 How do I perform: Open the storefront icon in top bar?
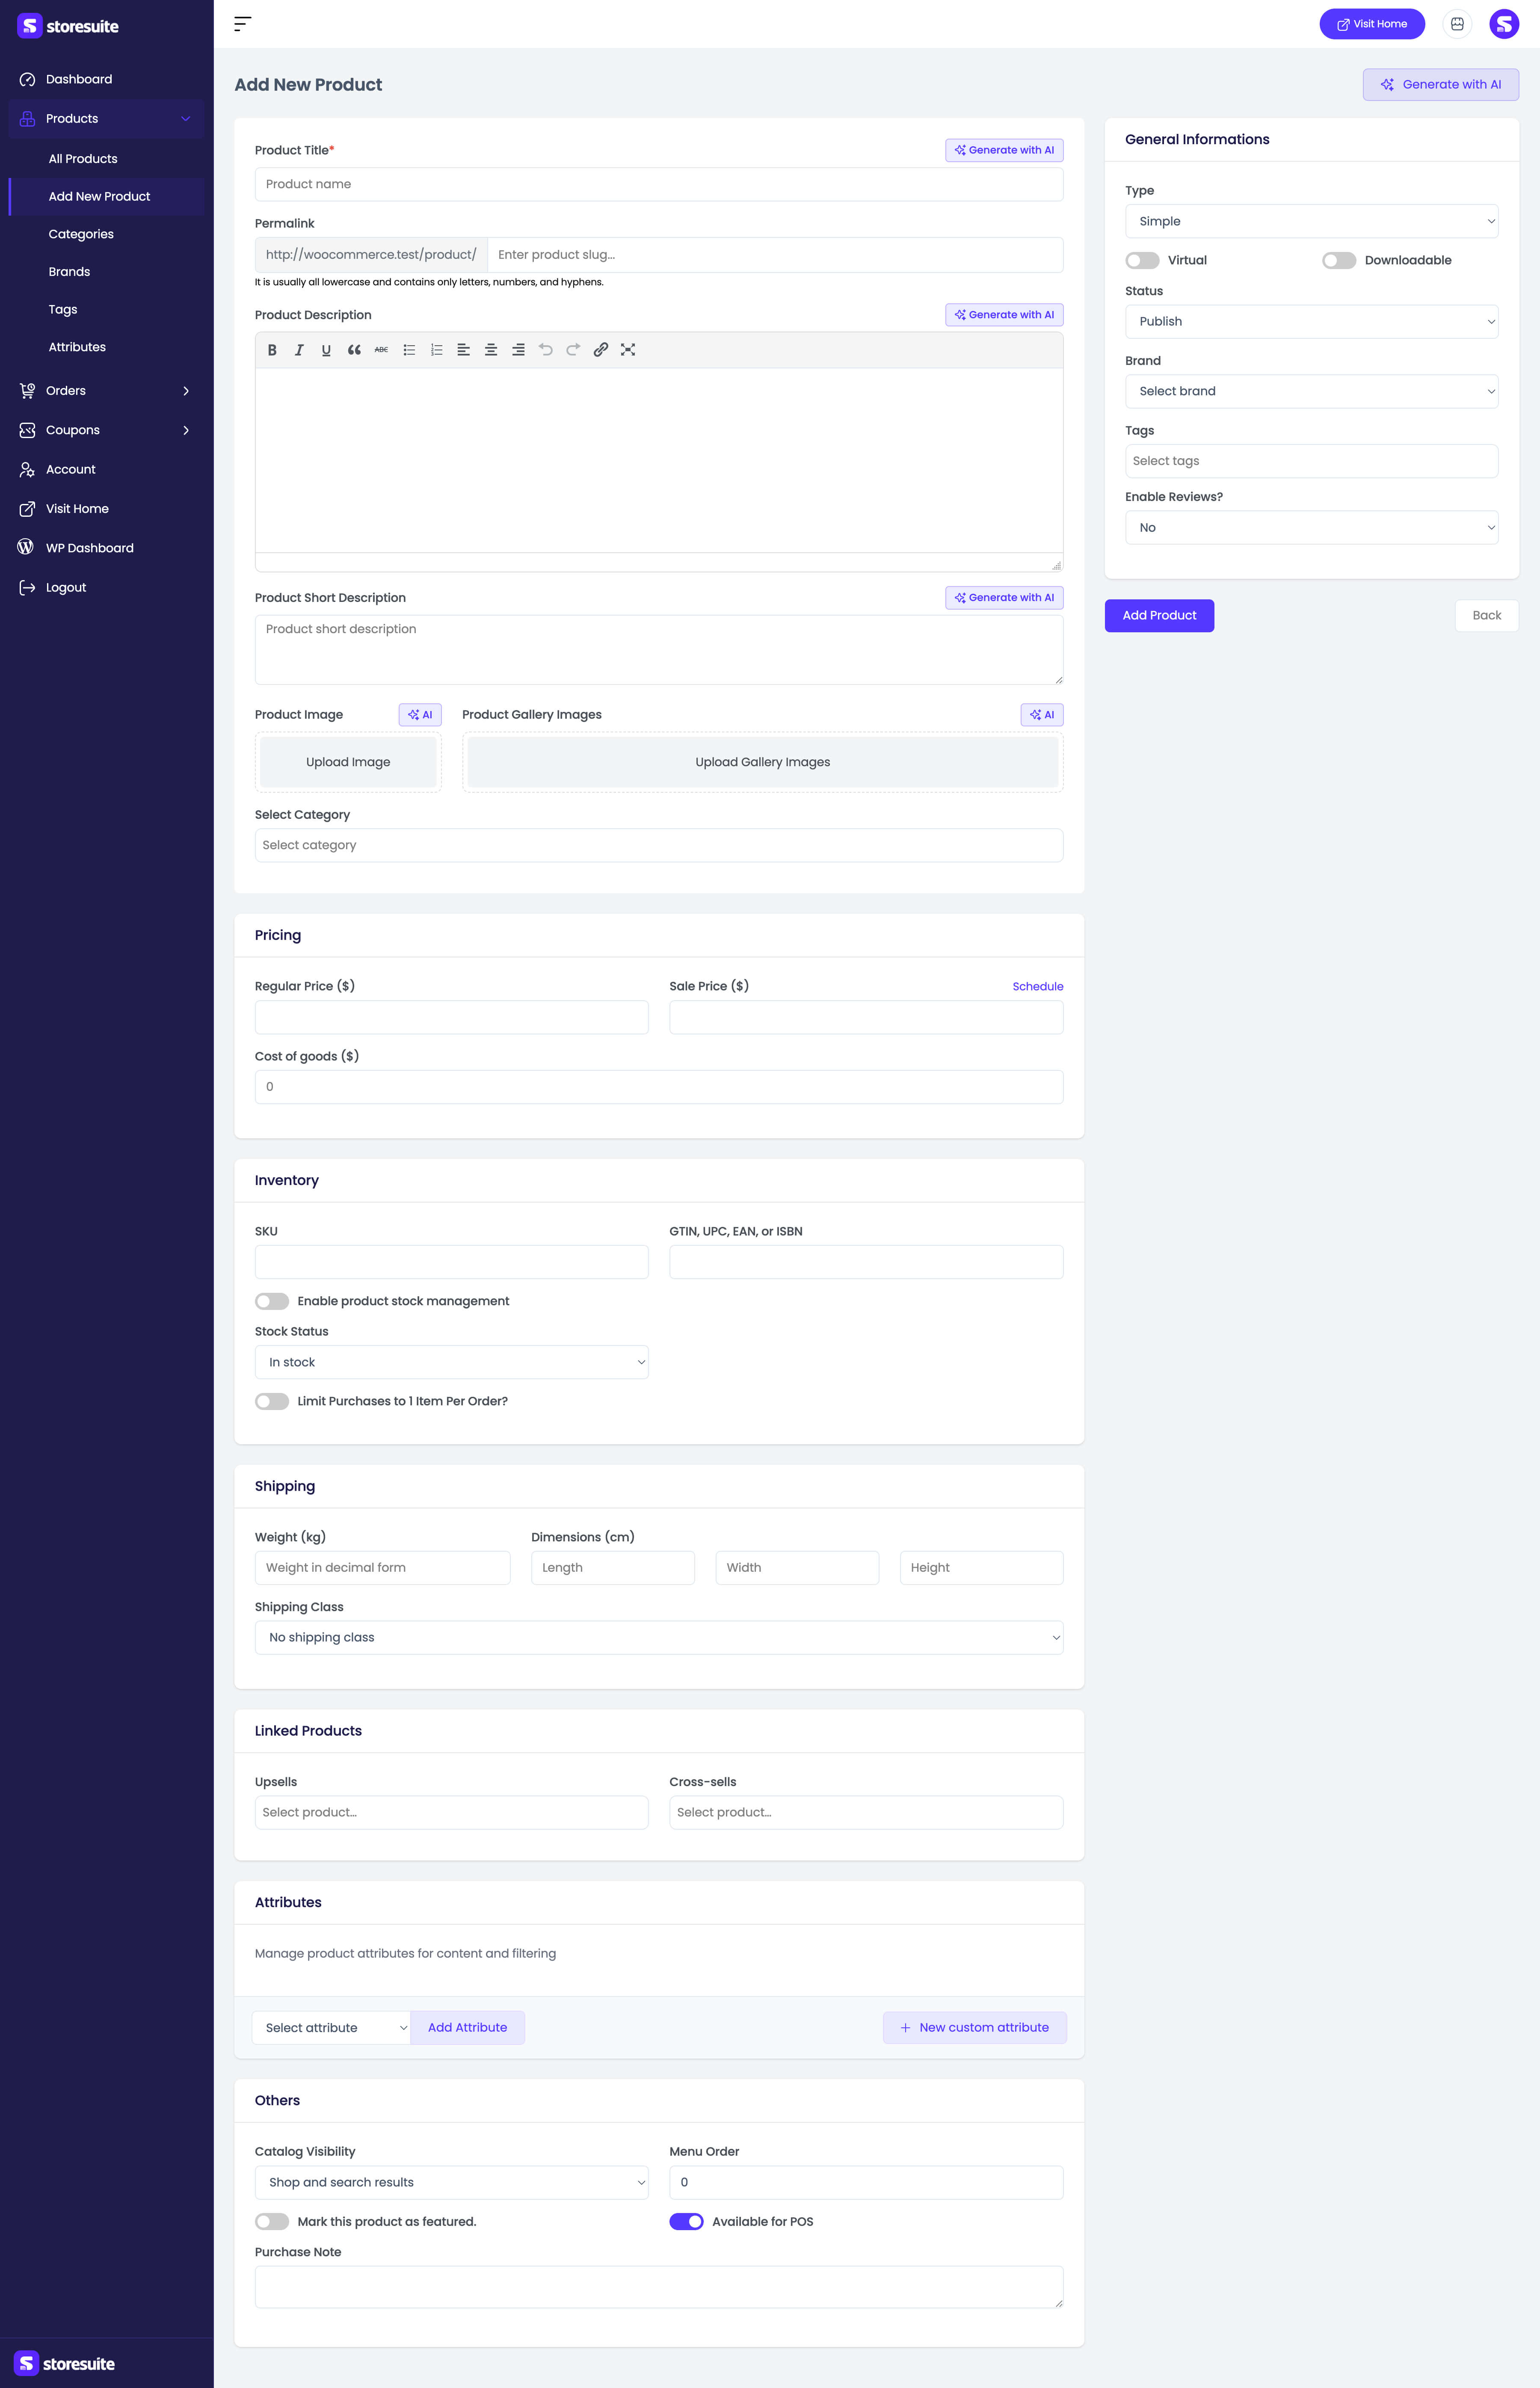tap(1457, 24)
